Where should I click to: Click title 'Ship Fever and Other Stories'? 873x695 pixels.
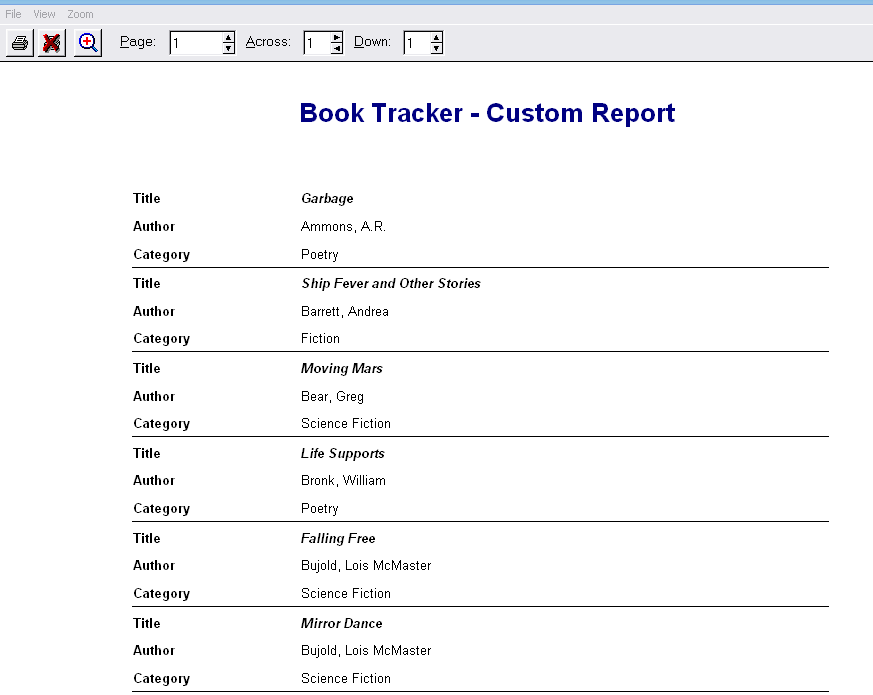(391, 283)
